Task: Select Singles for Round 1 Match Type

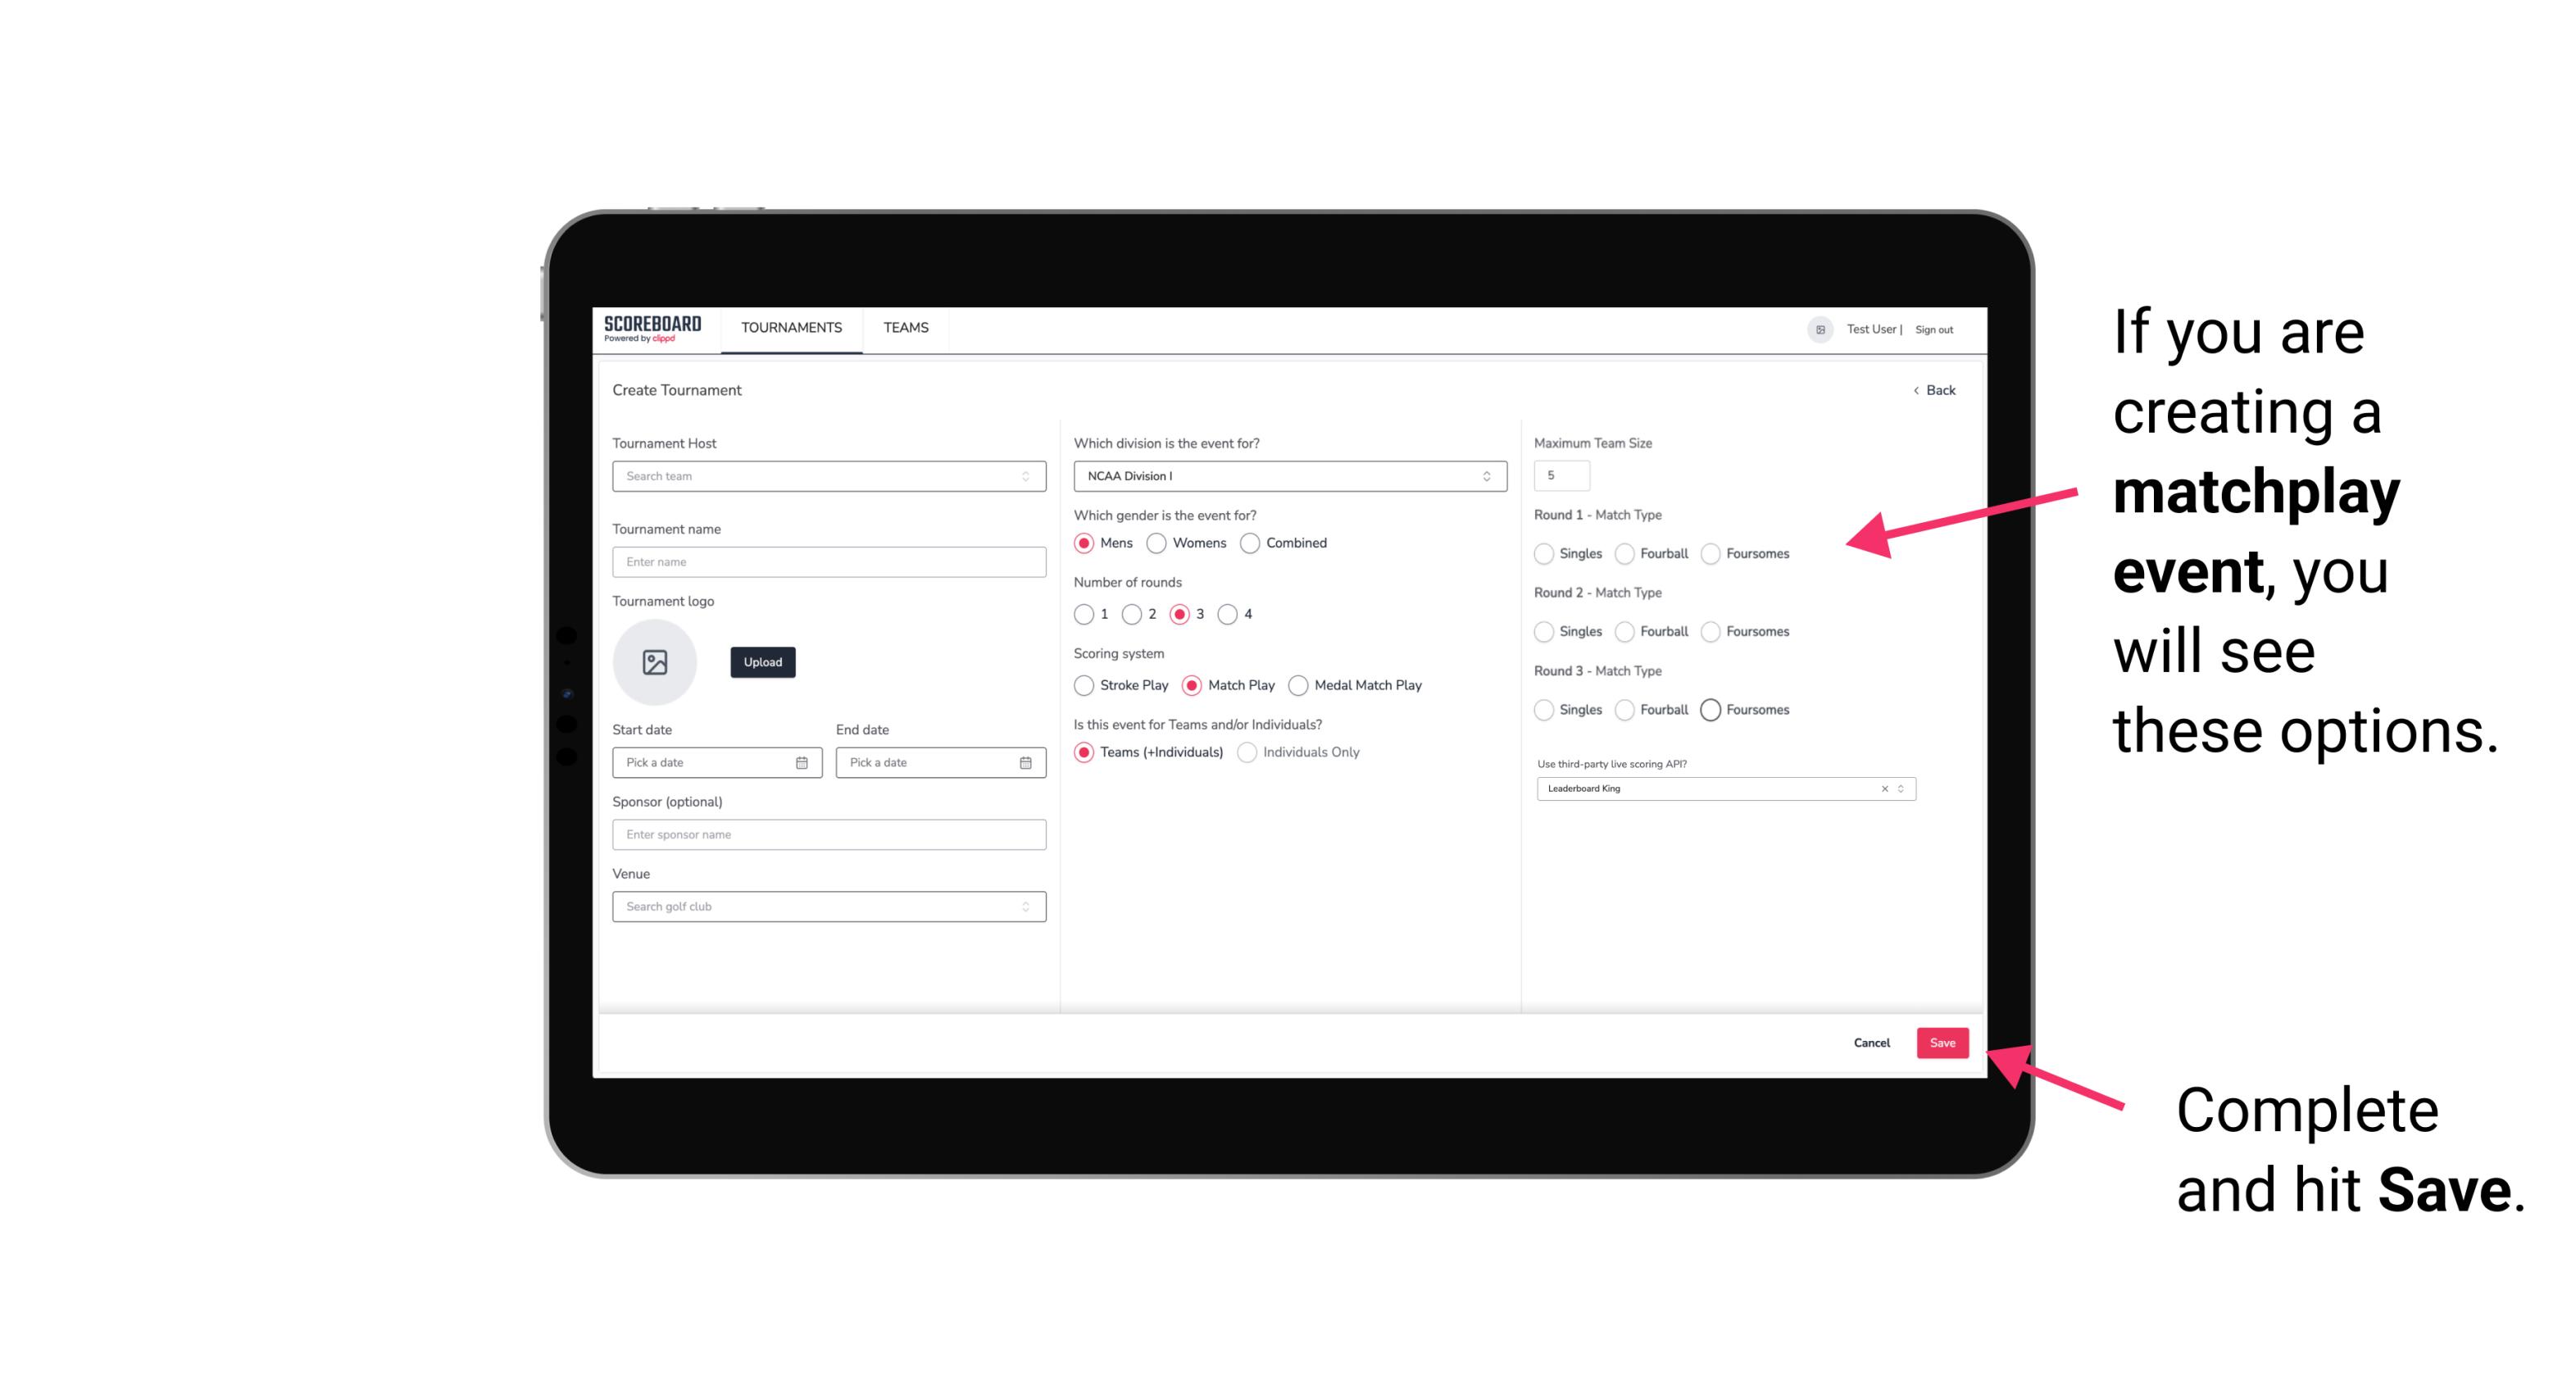Action: 1544,553
